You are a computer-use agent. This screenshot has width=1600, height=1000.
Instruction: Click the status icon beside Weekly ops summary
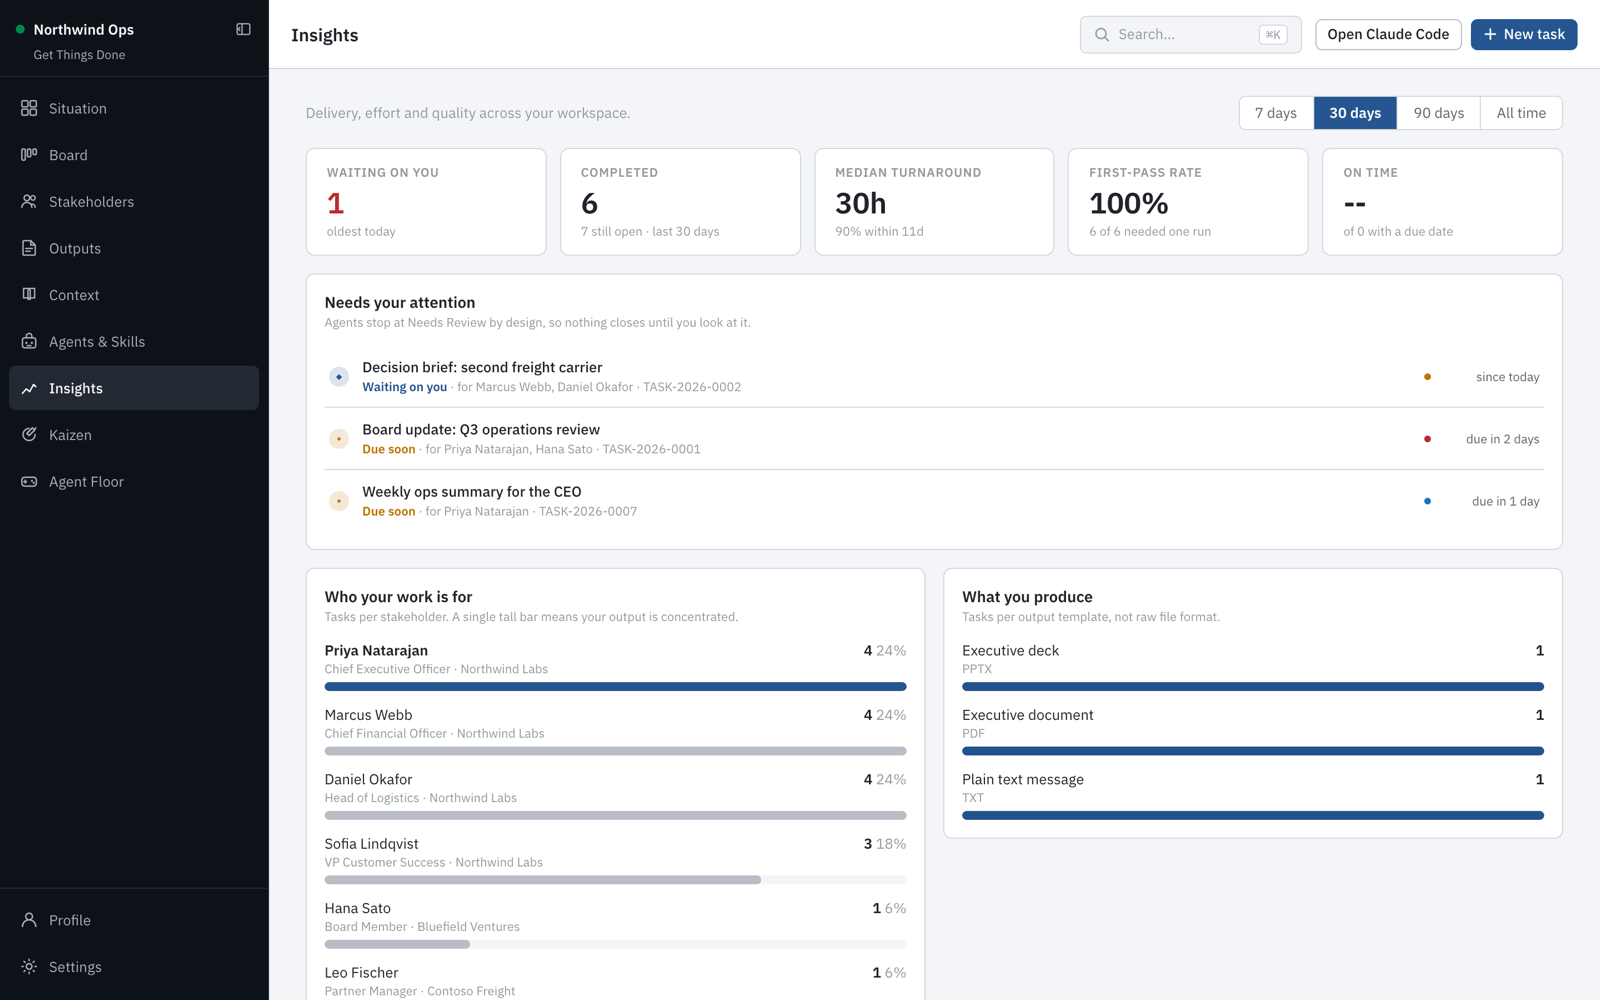[x=339, y=501]
